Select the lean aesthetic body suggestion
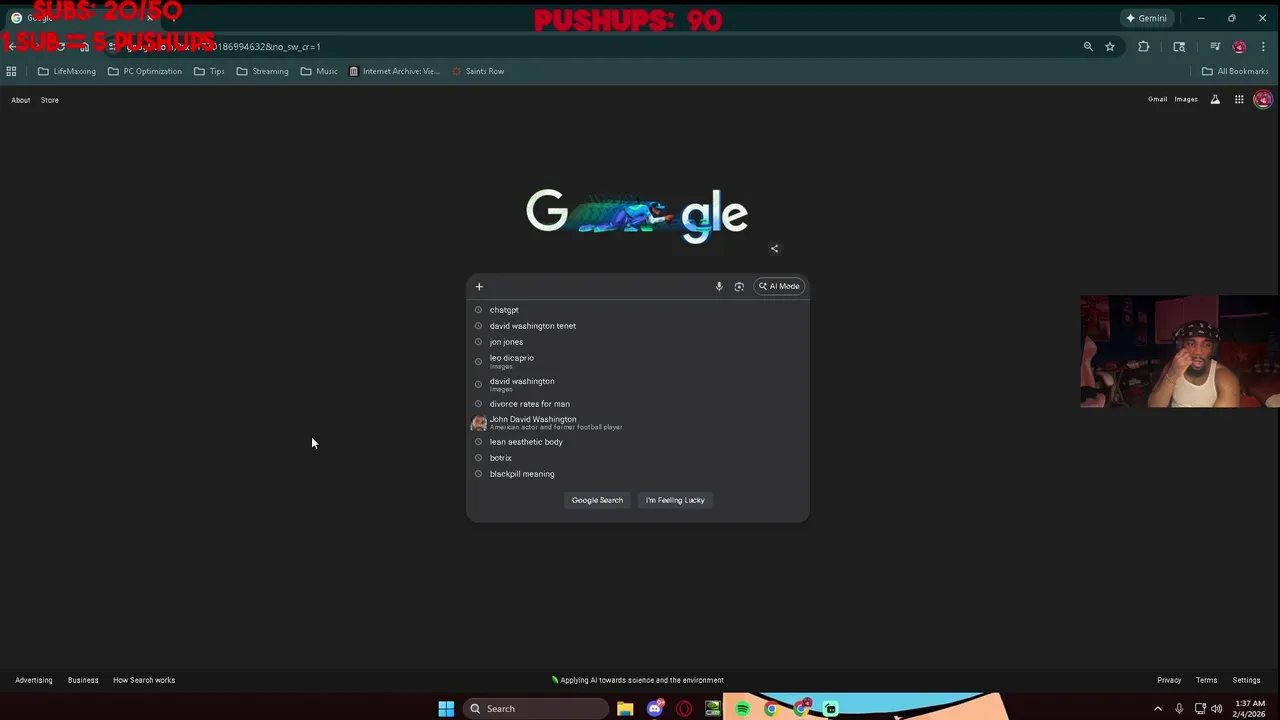 pyautogui.click(x=638, y=442)
